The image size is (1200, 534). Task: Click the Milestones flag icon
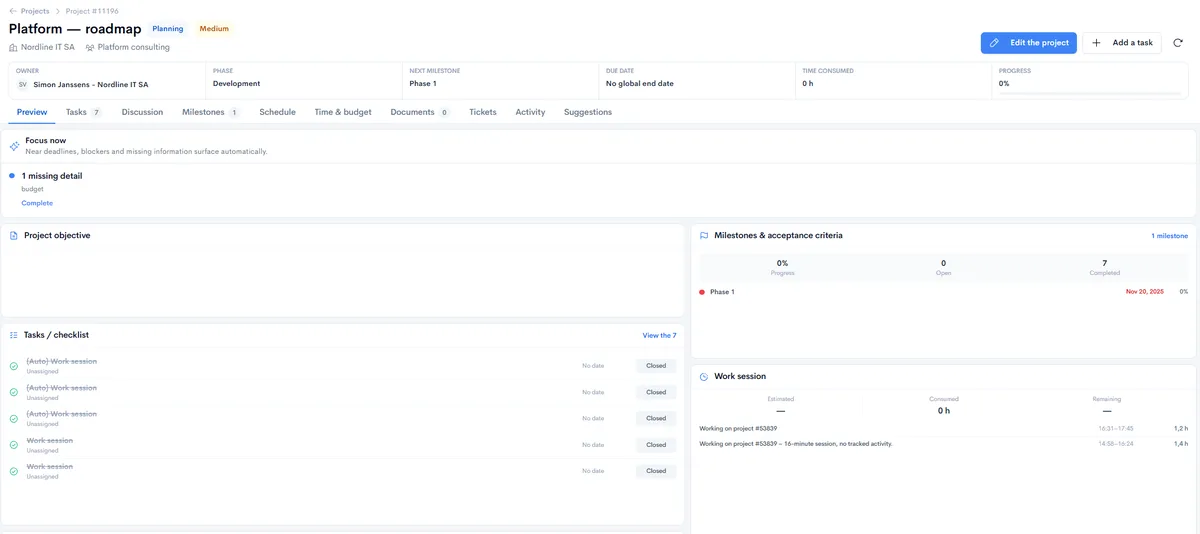coord(704,236)
